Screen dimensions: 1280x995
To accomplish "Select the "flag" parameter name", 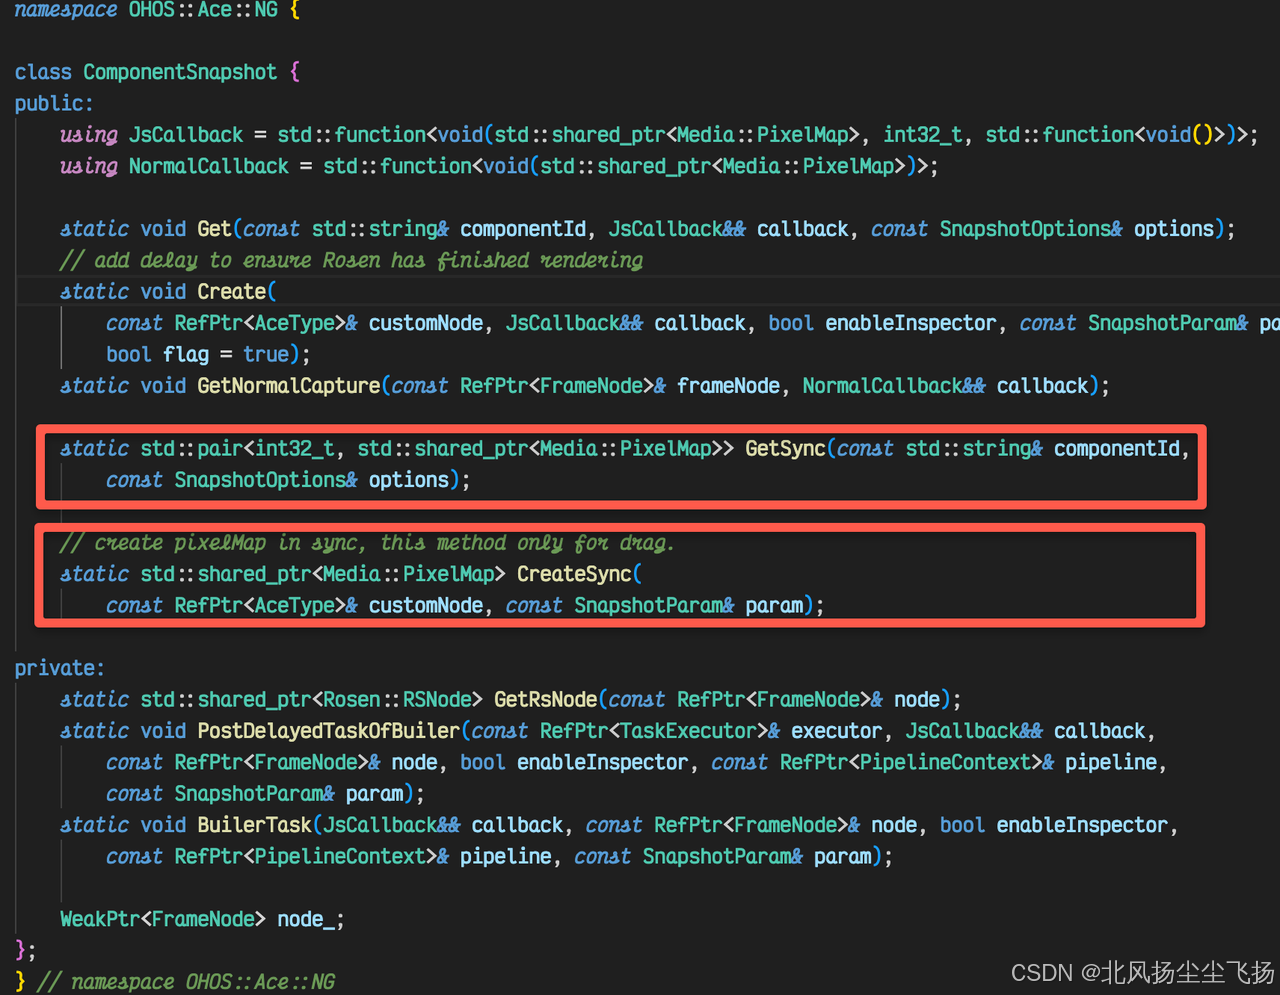I will coord(185,354).
